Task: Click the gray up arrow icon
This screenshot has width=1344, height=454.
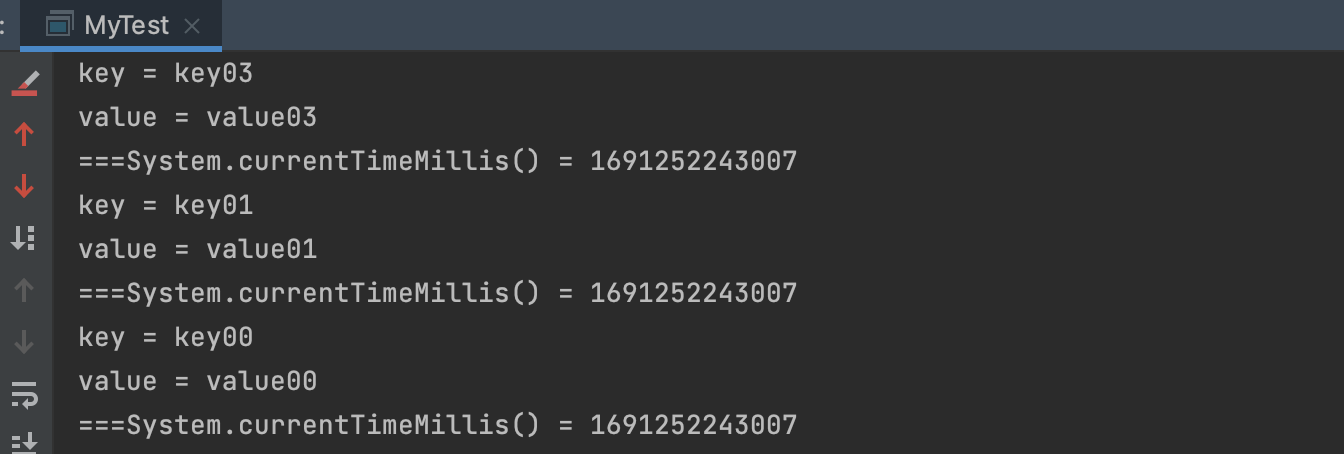Action: 25,290
